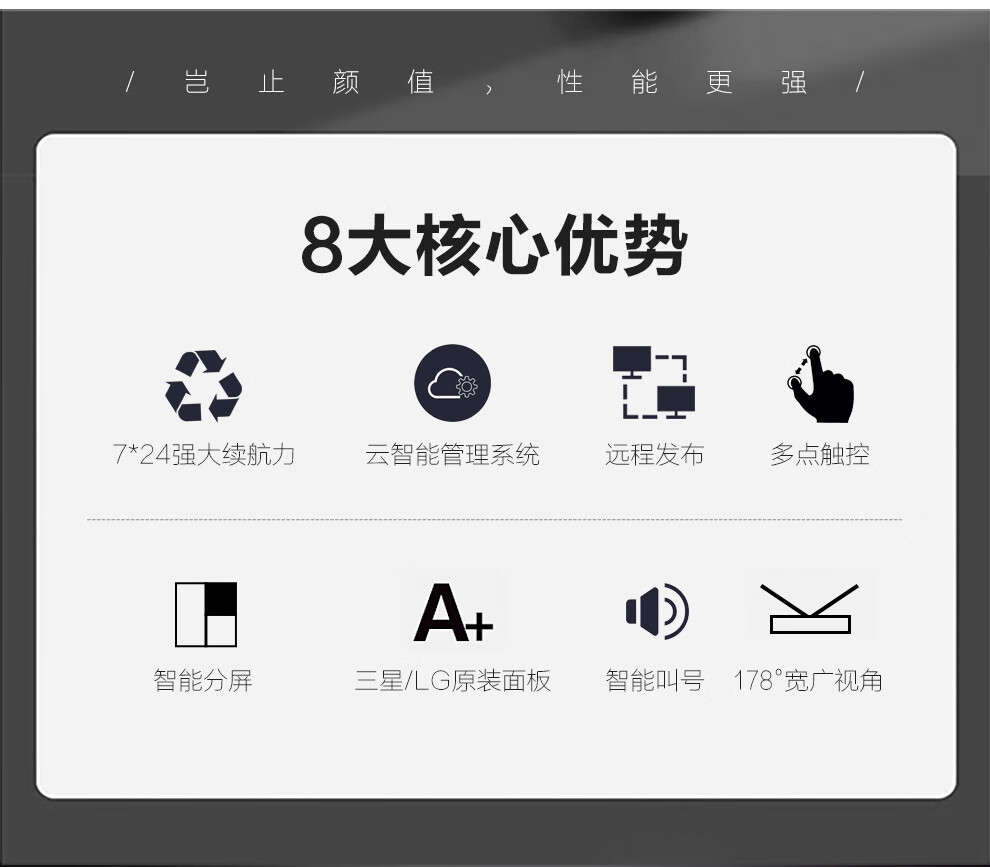990x867 pixels.
Task: Click the '智能分屏' caption
Action: click(203, 682)
